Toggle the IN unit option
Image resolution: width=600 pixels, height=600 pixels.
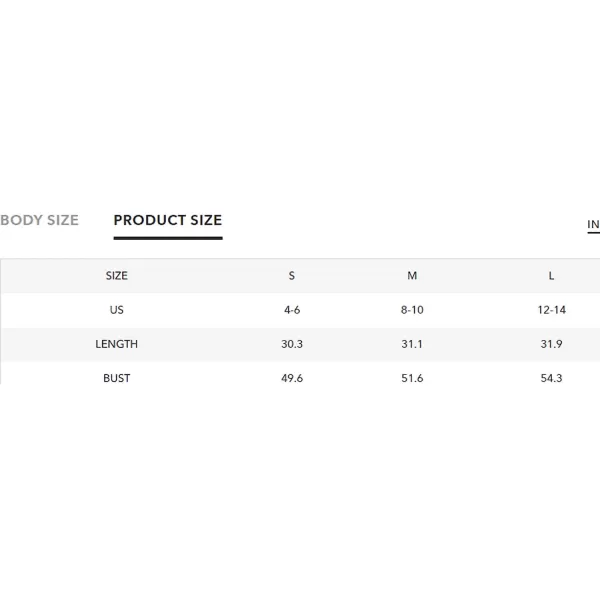pos(593,224)
